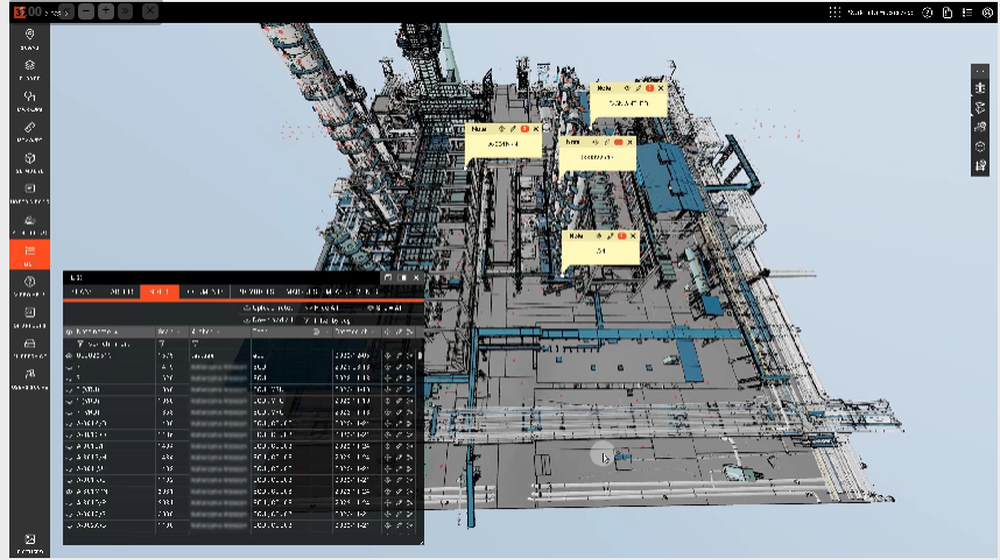Screen dimensions: 1000x560
Task: Click the locate icon on the first table row
Action: coord(387,356)
